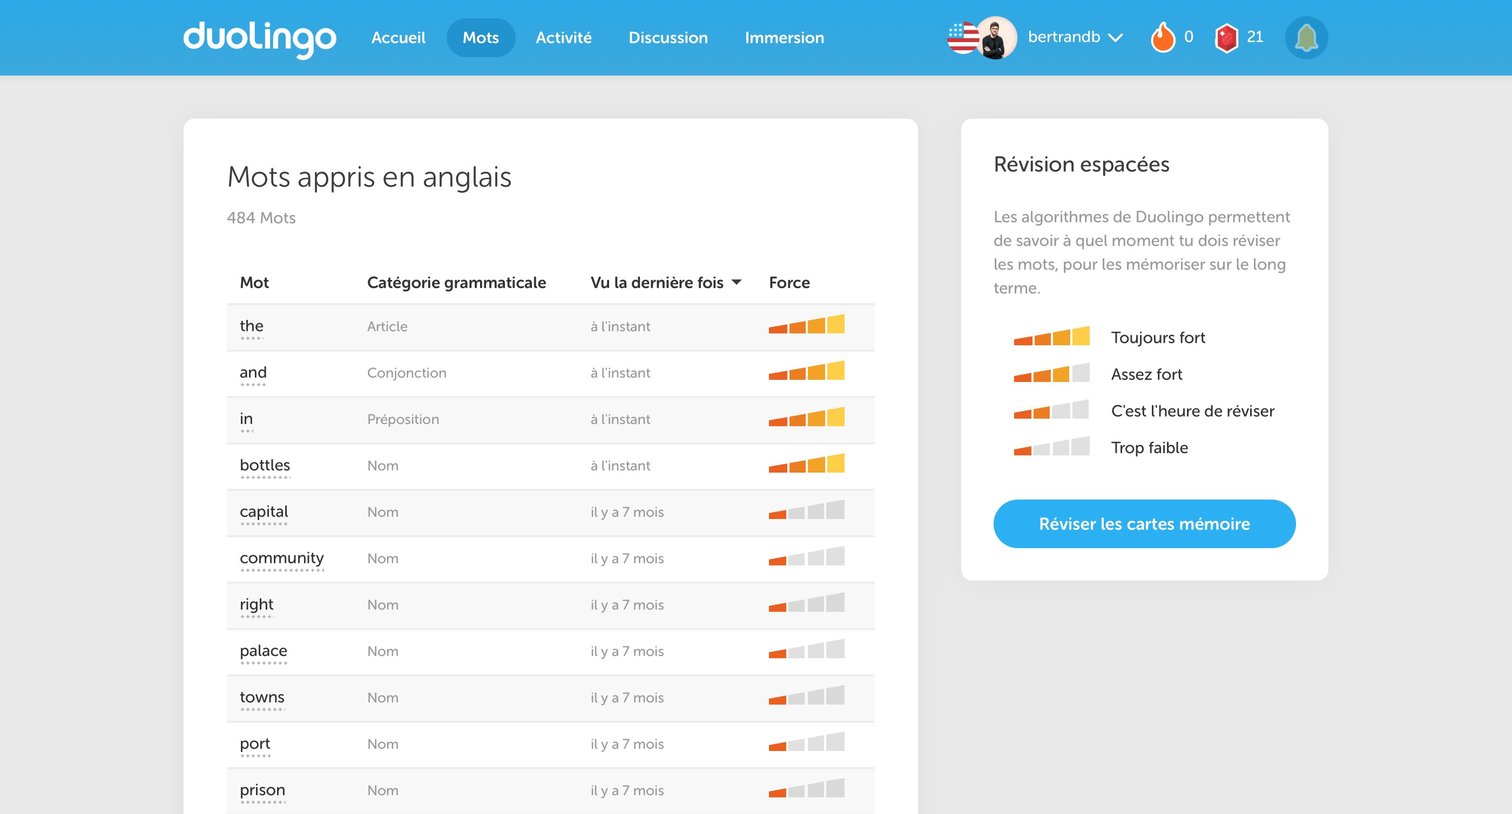Select the Mots tab
Viewport: 1512px width, 814px height.
click(481, 38)
